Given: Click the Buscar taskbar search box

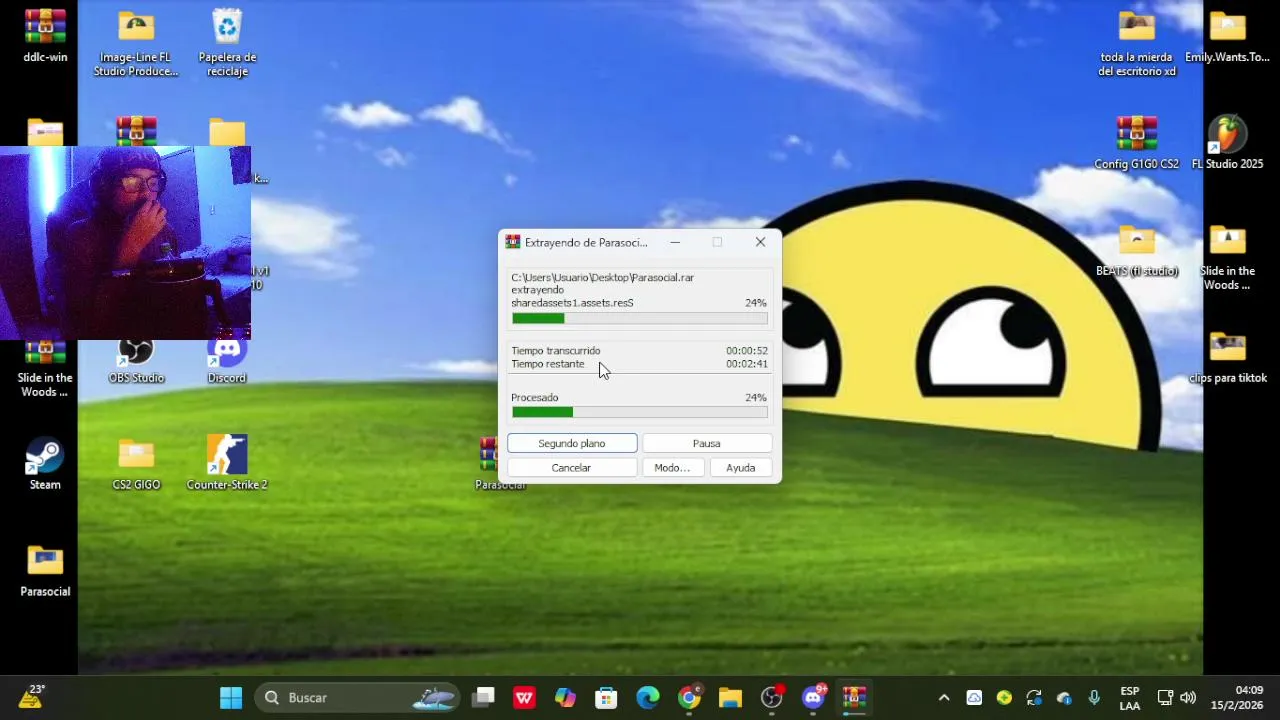Looking at the screenshot, I should pyautogui.click(x=357, y=698).
